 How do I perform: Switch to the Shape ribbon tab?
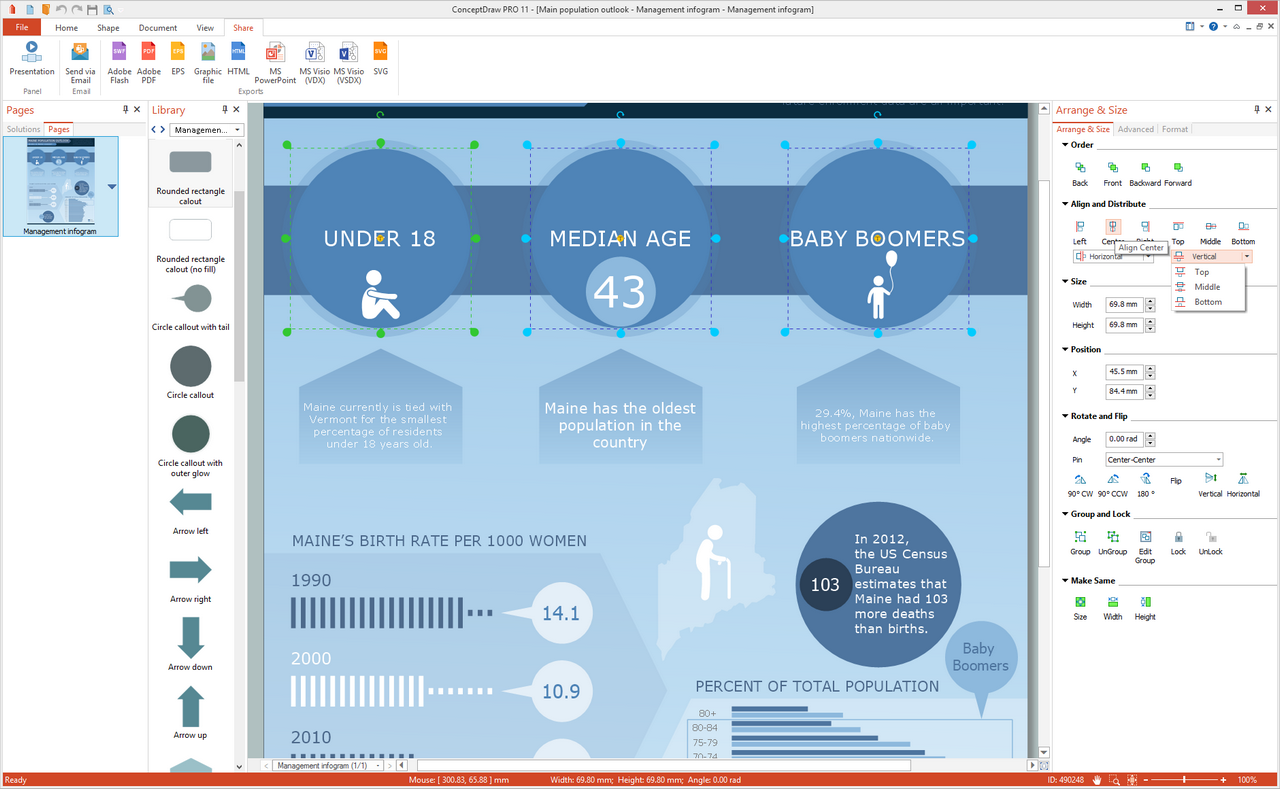pos(108,28)
